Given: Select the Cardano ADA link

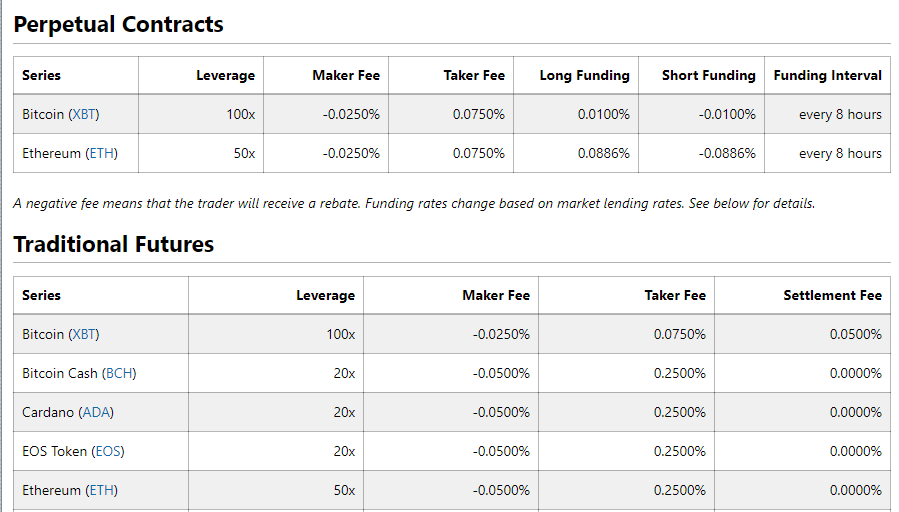Looking at the screenshot, I should (x=97, y=412).
